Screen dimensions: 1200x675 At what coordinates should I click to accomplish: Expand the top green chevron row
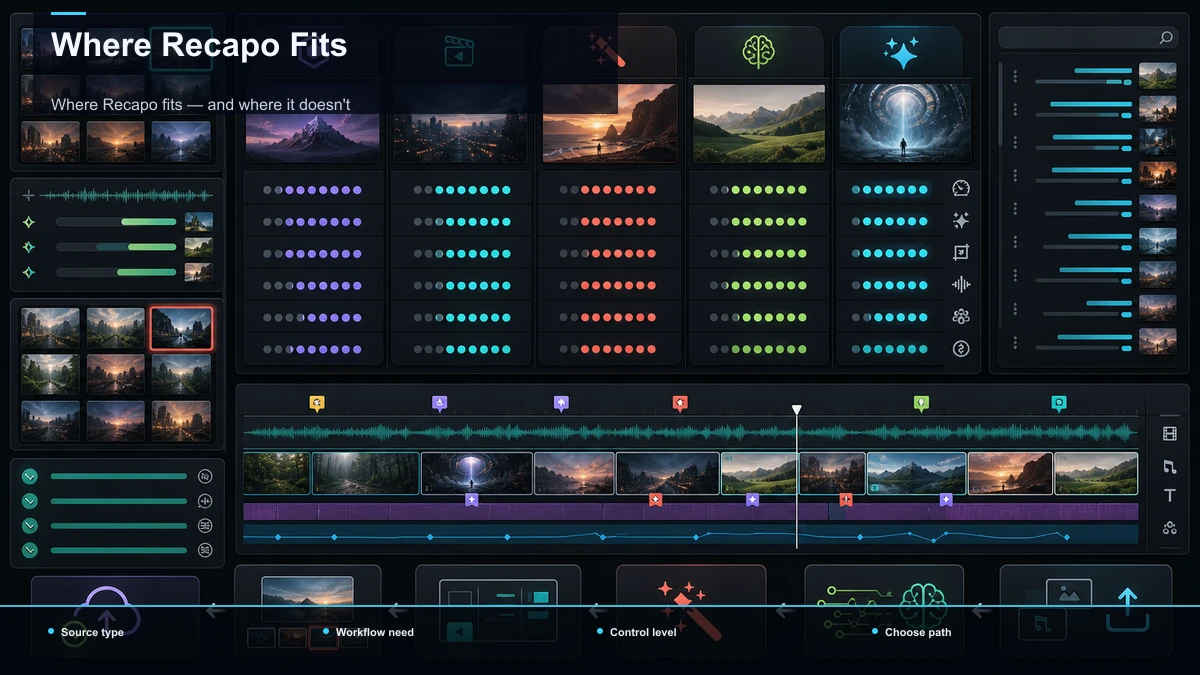(x=30, y=477)
